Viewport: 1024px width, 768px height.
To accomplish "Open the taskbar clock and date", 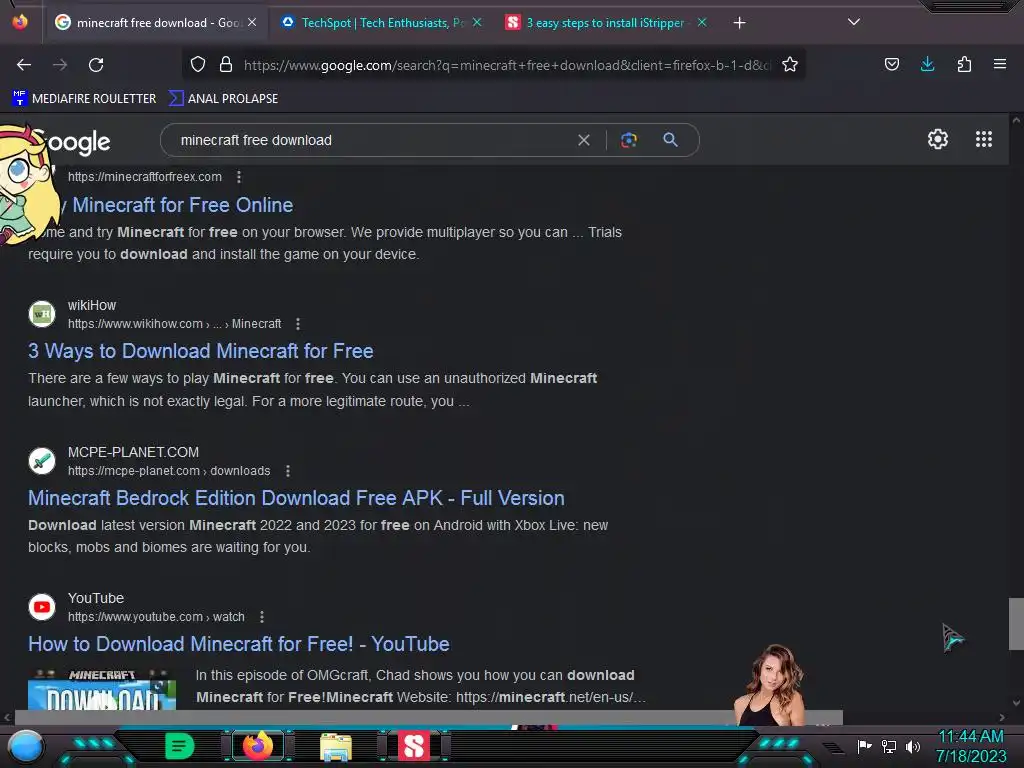I will [x=971, y=746].
